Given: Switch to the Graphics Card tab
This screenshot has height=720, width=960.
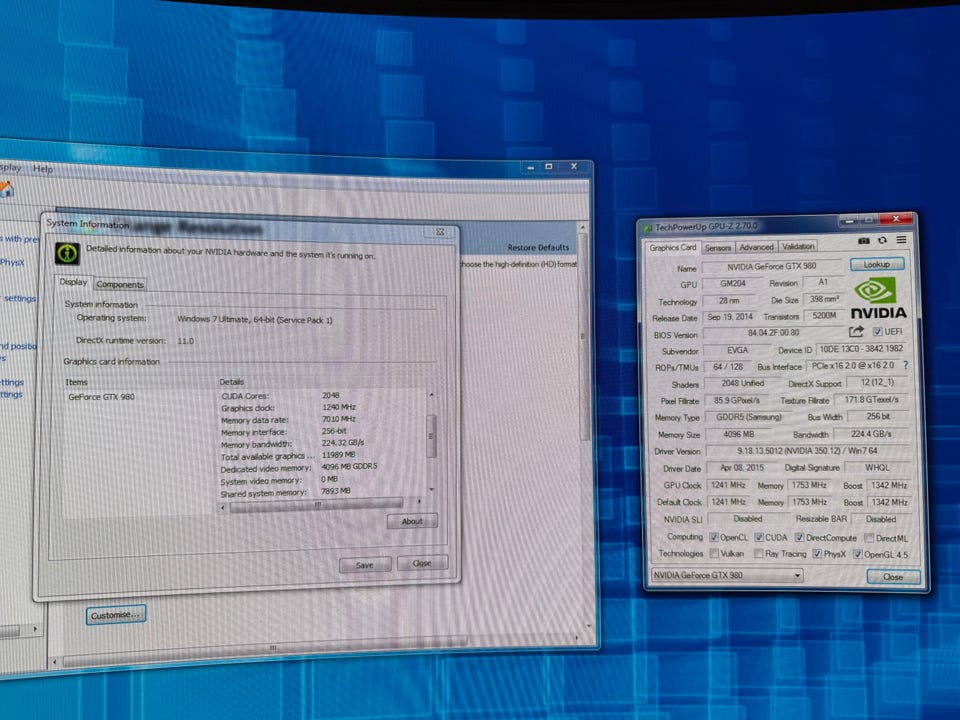Looking at the screenshot, I should click(x=672, y=247).
